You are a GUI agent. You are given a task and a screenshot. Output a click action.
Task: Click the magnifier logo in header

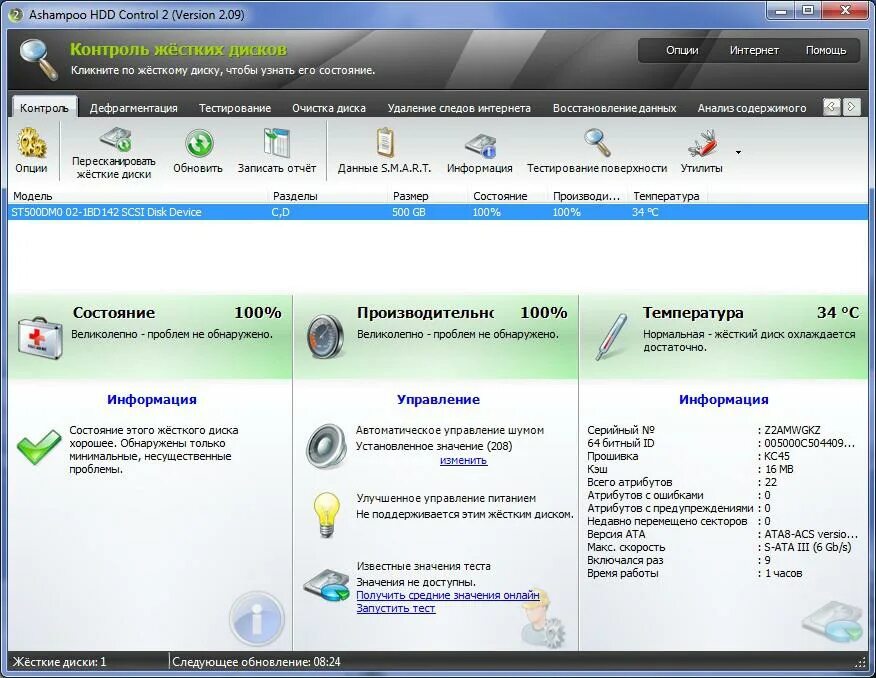click(39, 59)
